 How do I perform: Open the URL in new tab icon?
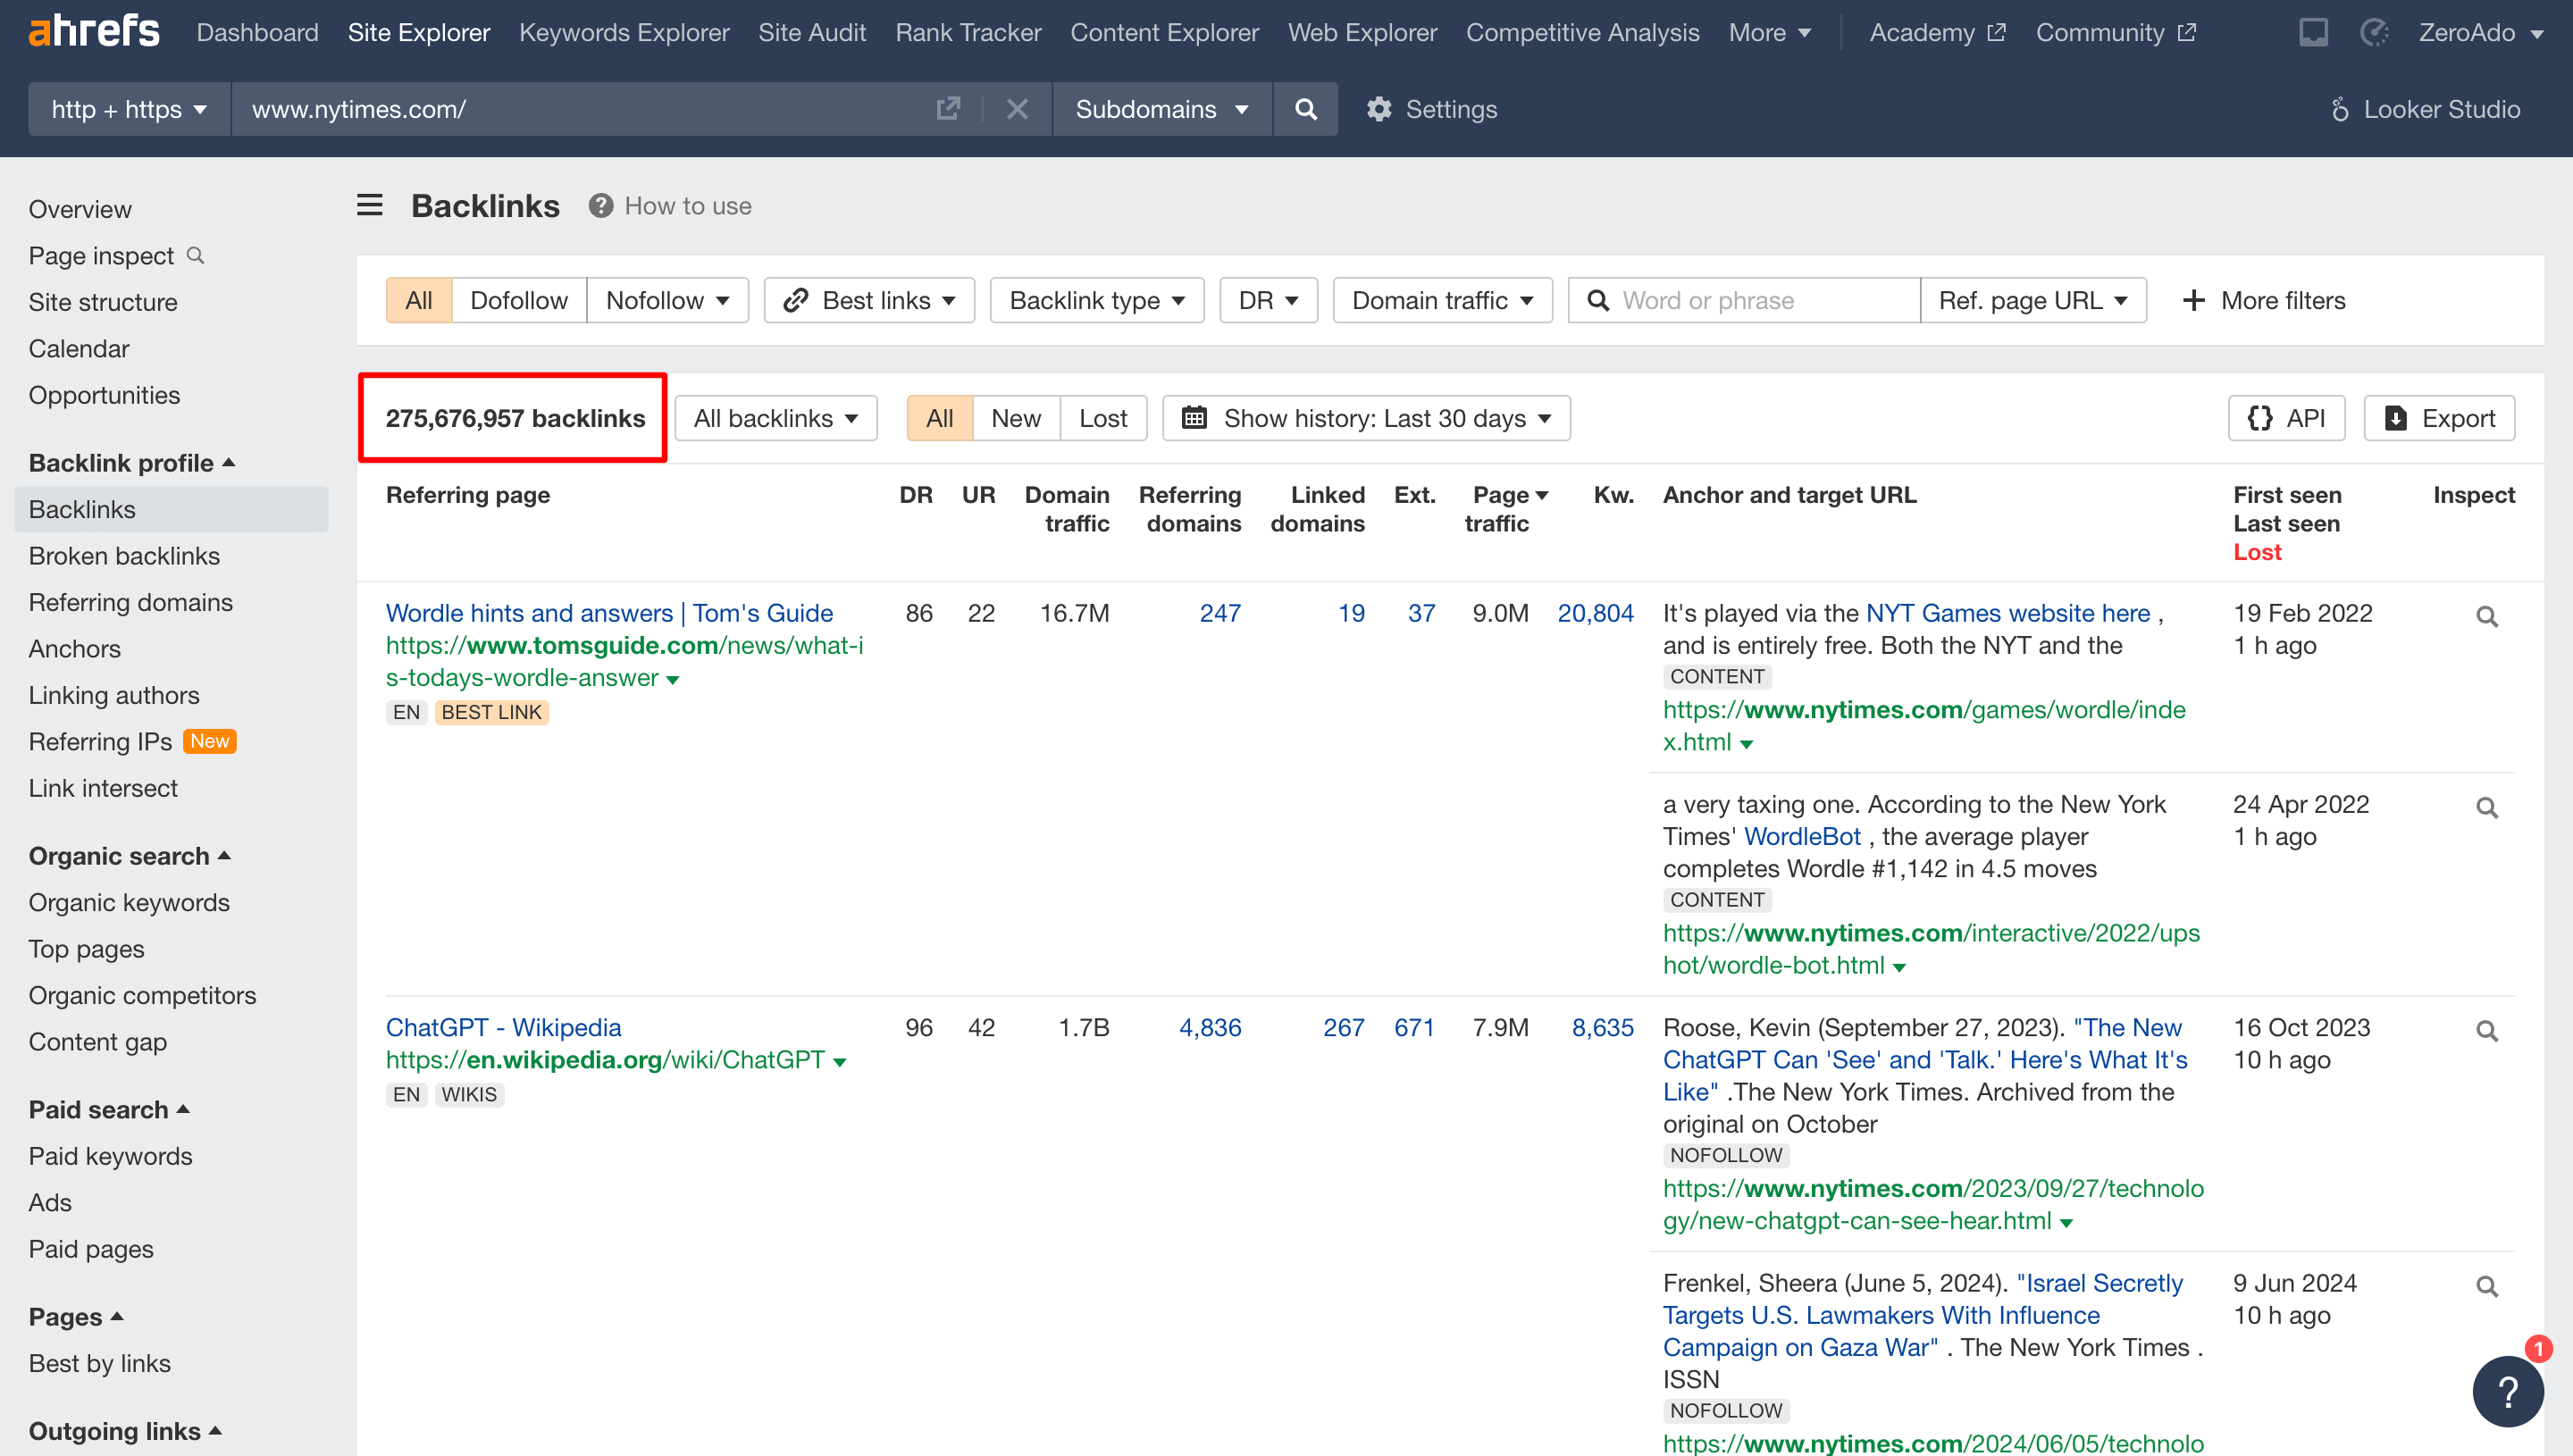point(948,109)
